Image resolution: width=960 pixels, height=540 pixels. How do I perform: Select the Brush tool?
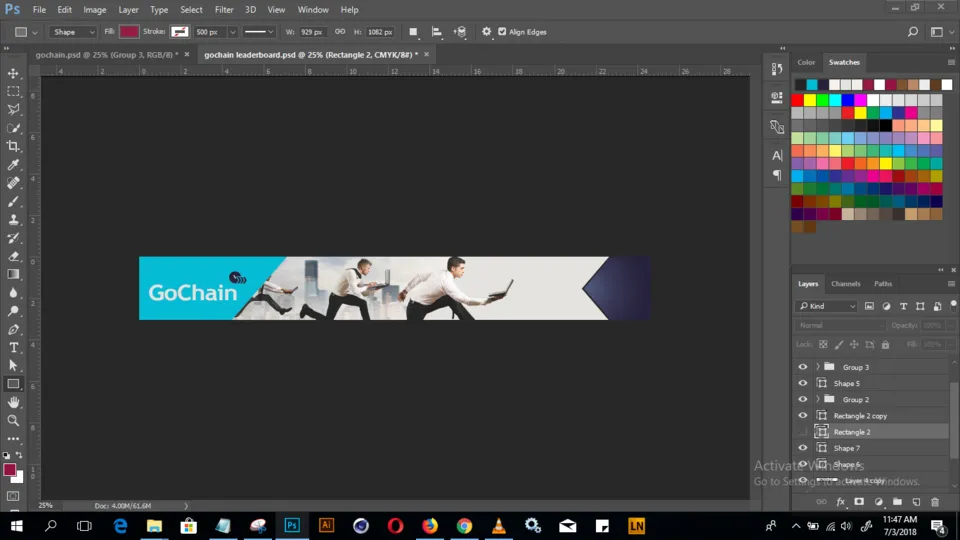pyautogui.click(x=13, y=201)
